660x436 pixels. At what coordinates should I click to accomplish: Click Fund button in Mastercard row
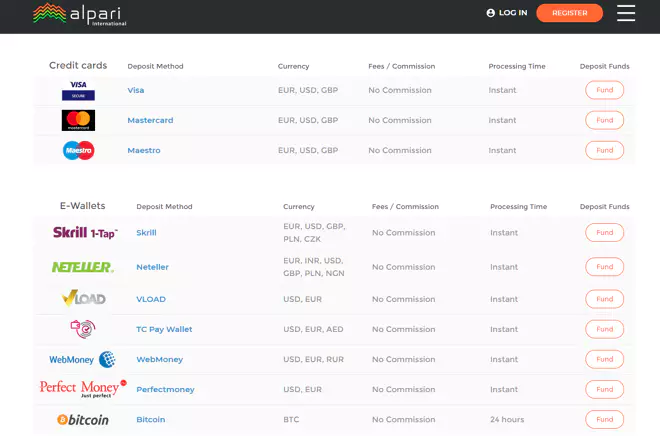604,120
